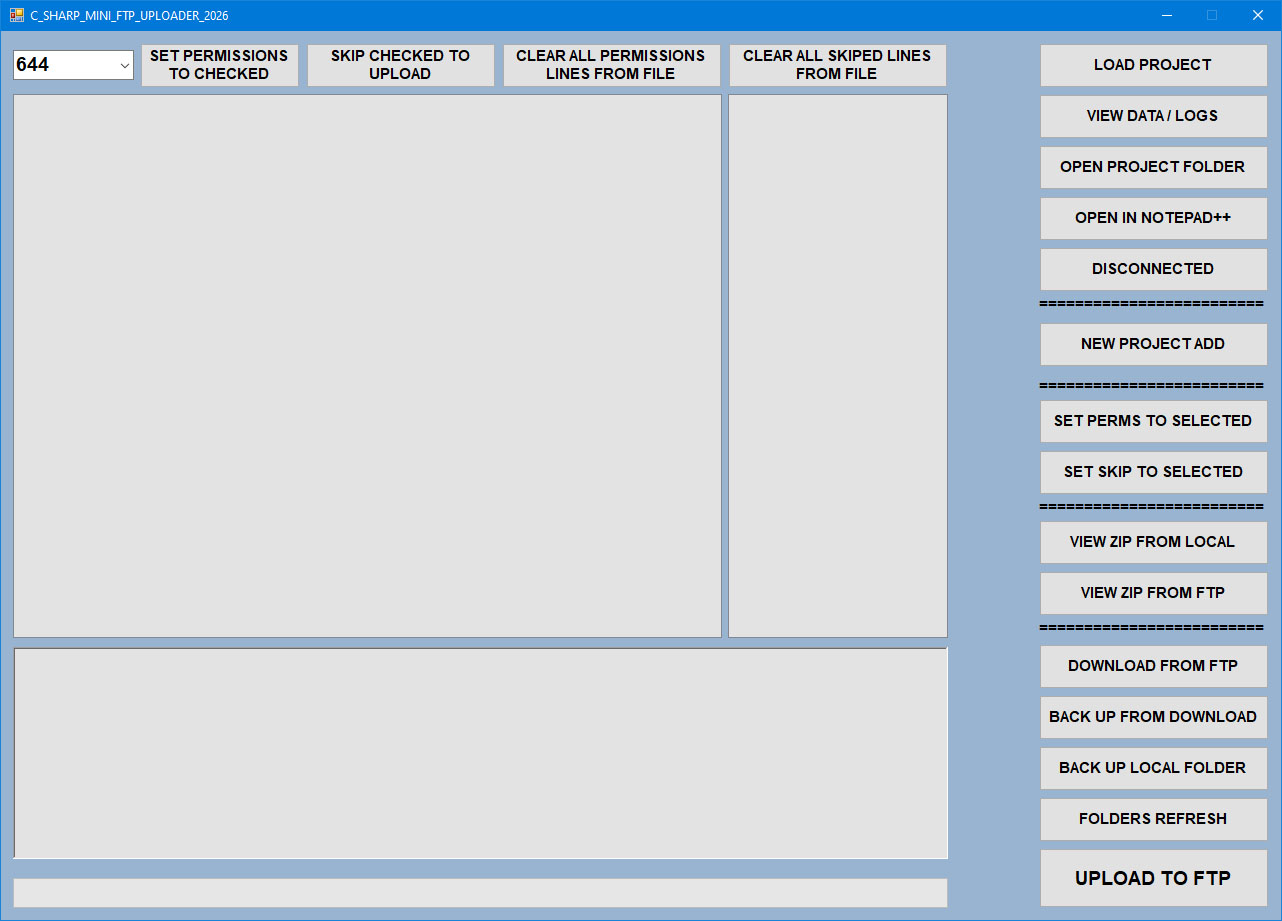Click the DISCONNECTED status button
The image size is (1282, 921).
tap(1153, 269)
